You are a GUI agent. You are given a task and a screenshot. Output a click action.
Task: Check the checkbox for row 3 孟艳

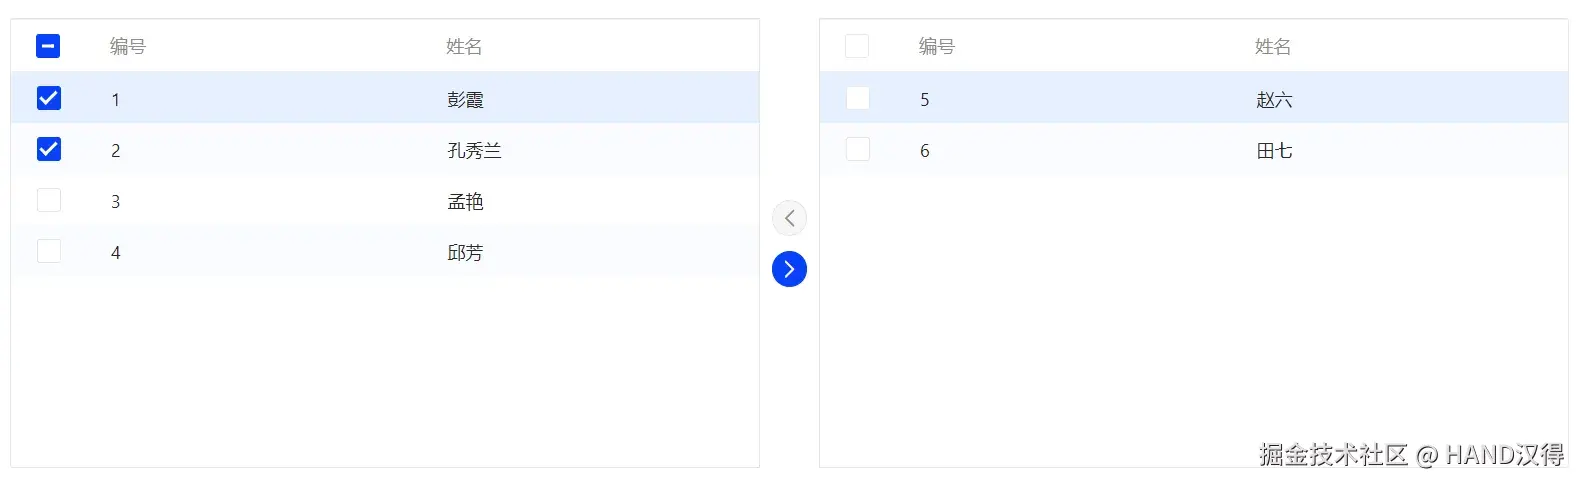tap(48, 200)
